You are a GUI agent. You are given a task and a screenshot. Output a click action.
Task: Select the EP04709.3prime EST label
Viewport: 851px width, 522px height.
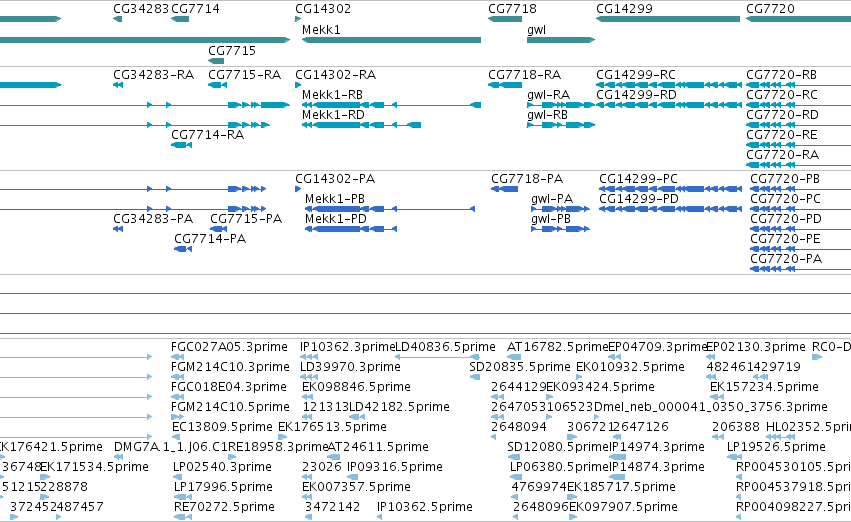[657, 347]
